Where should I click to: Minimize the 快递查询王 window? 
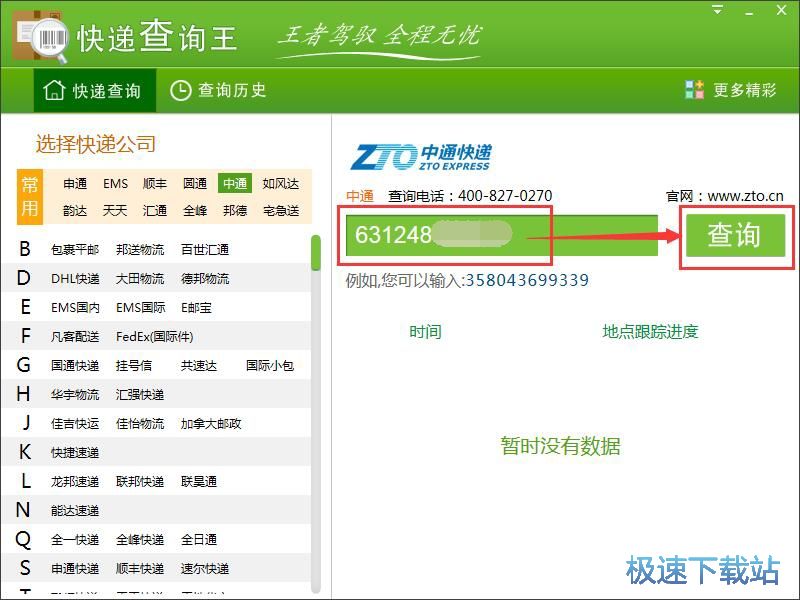pos(749,11)
